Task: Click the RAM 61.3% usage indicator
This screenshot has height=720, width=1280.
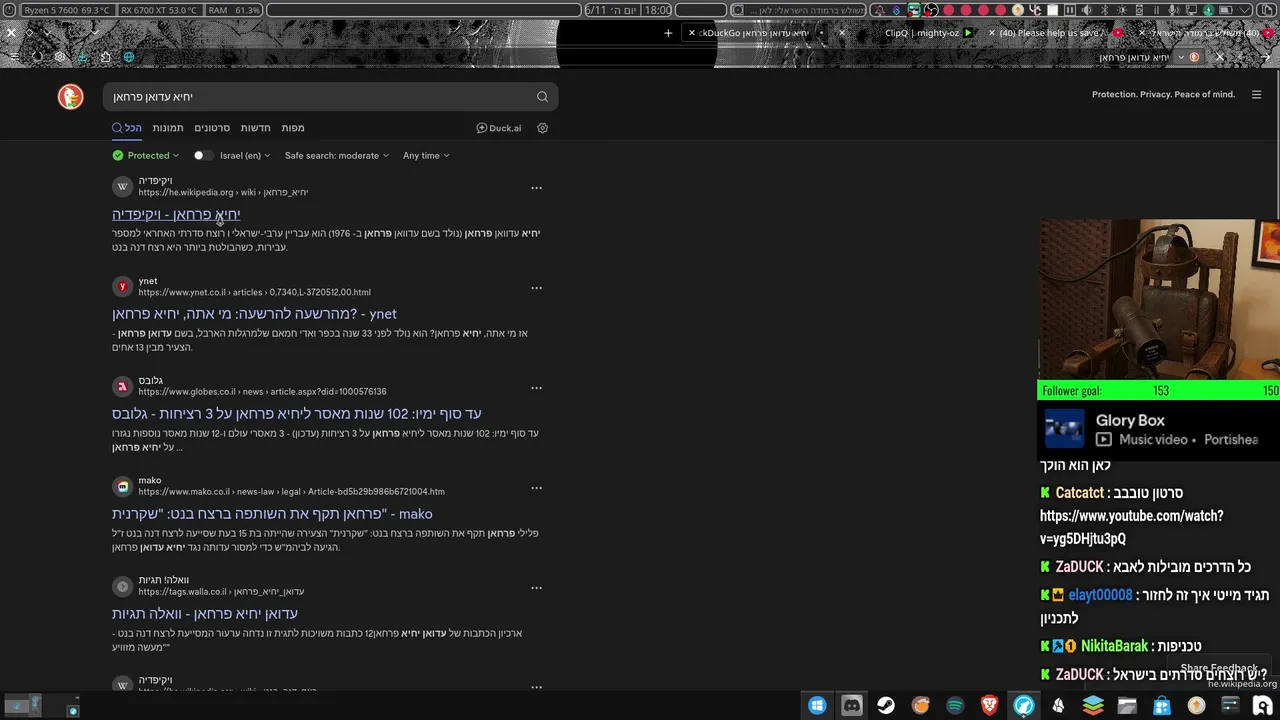Action: [233, 10]
